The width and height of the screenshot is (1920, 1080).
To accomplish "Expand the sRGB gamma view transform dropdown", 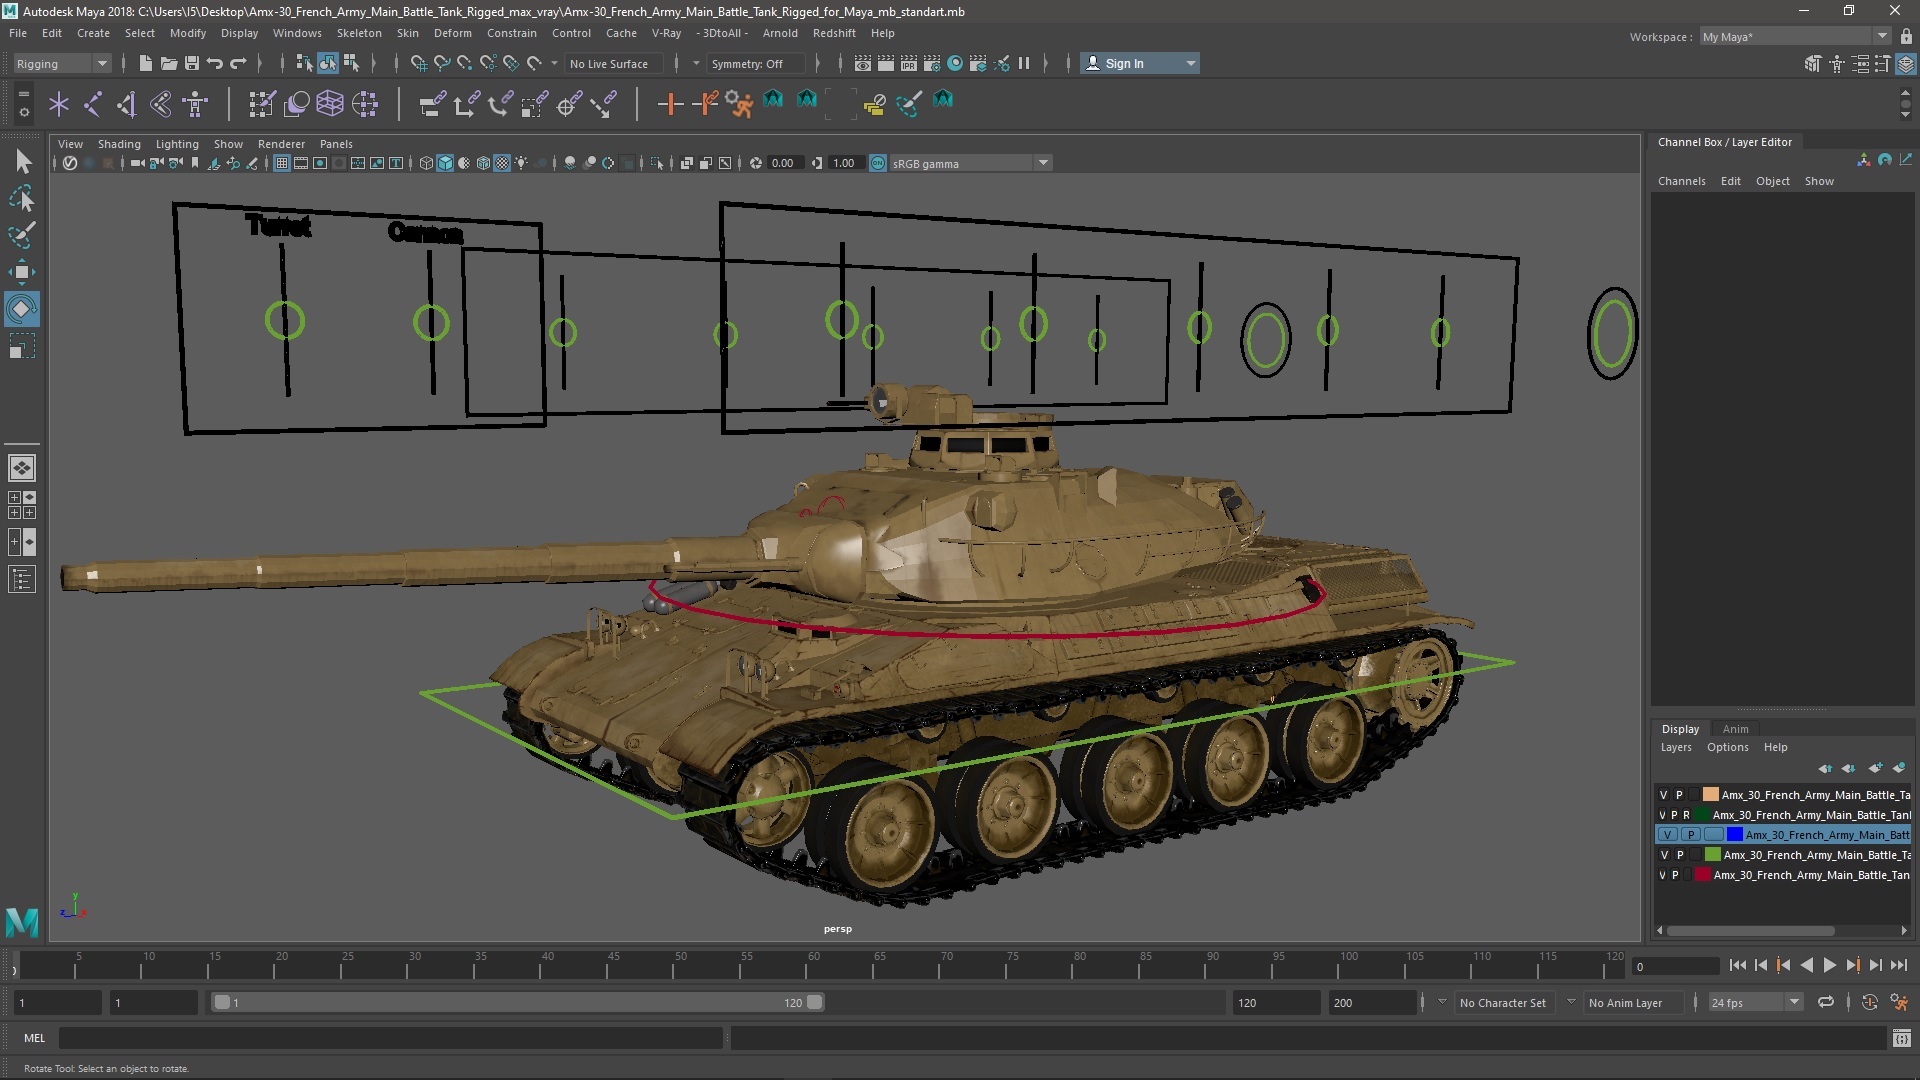I will point(1043,163).
